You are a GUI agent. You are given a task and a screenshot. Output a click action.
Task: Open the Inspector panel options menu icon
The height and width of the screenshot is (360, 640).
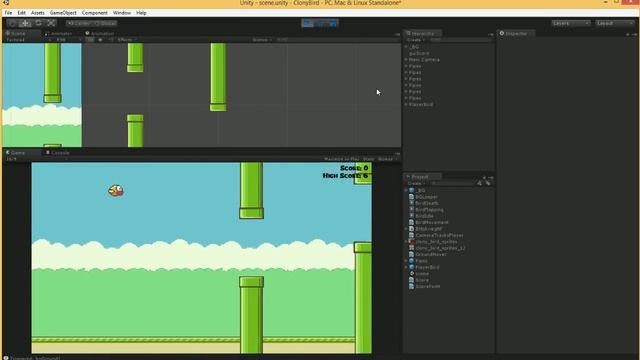634,34
